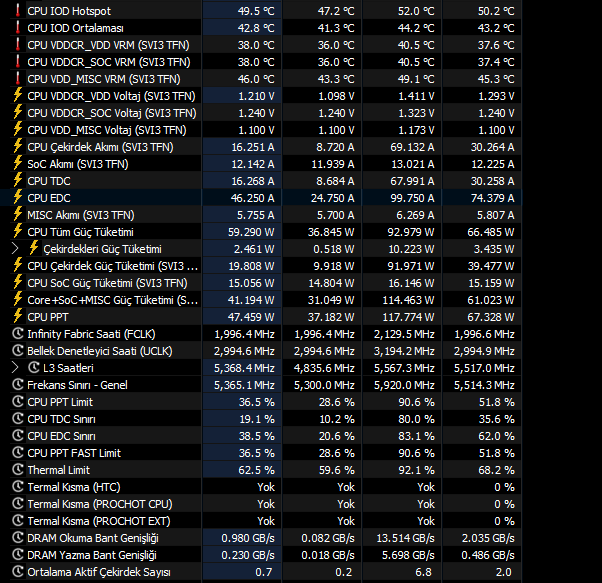The height and width of the screenshot is (583, 602).
Task: Click lightning icon beside CPU PPT
Action: point(18,317)
